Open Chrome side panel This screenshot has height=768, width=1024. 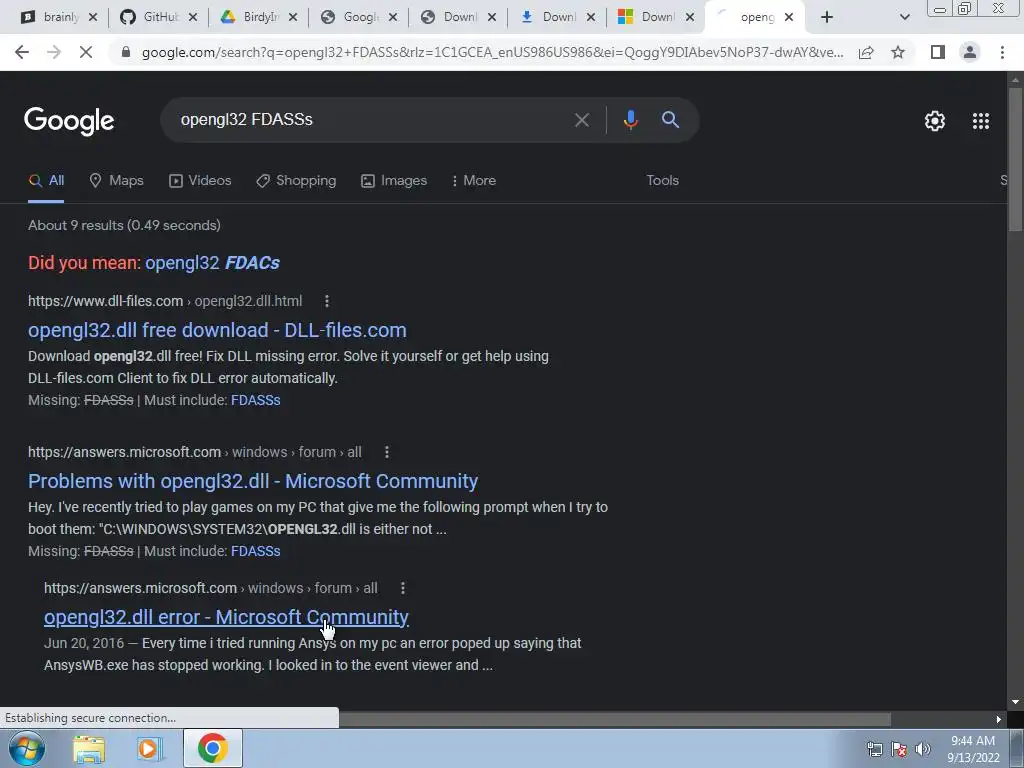(938, 52)
